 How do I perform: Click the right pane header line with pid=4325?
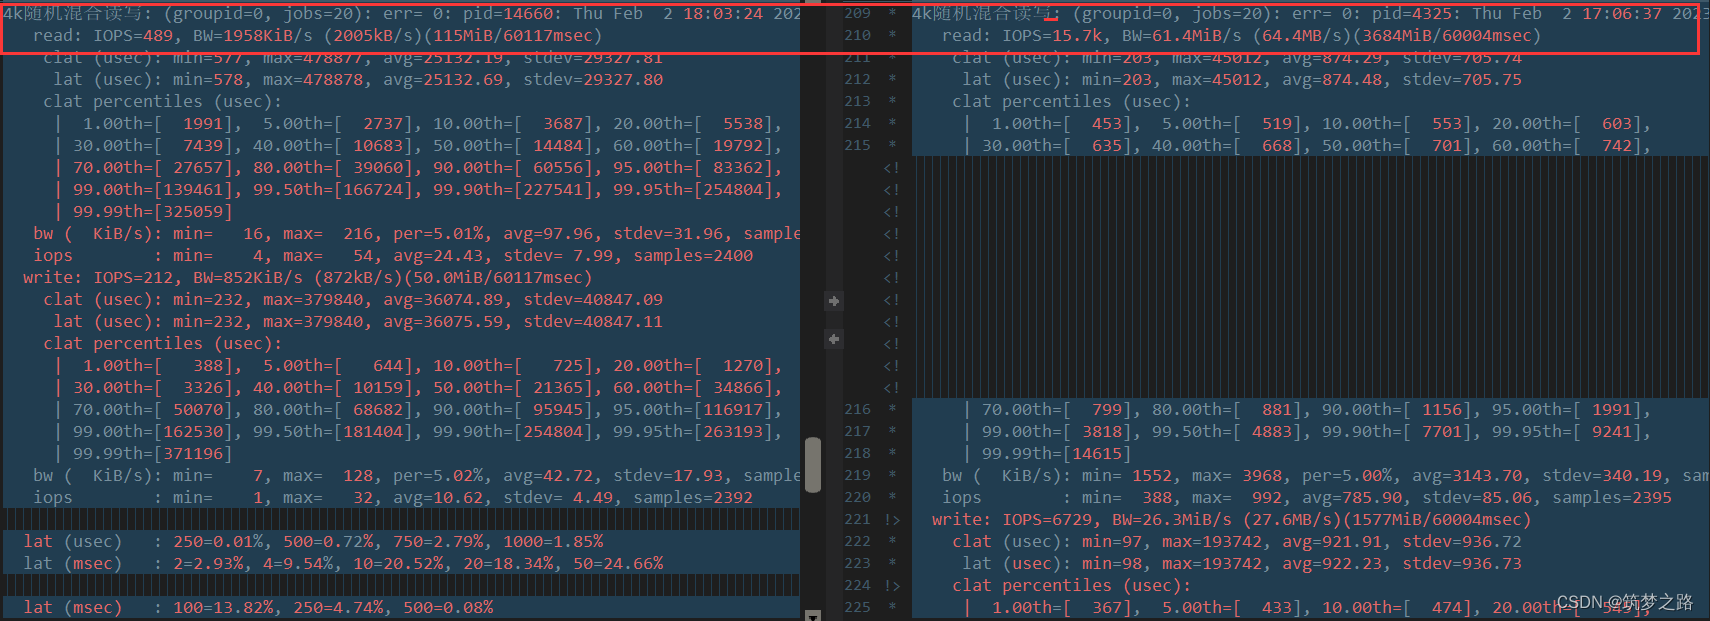[x=1310, y=14]
